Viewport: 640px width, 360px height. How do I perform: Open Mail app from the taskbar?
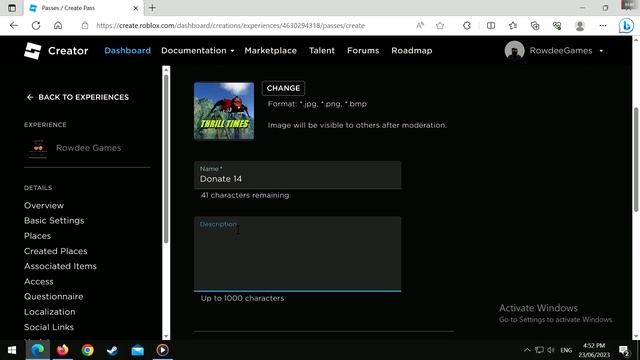click(138, 350)
